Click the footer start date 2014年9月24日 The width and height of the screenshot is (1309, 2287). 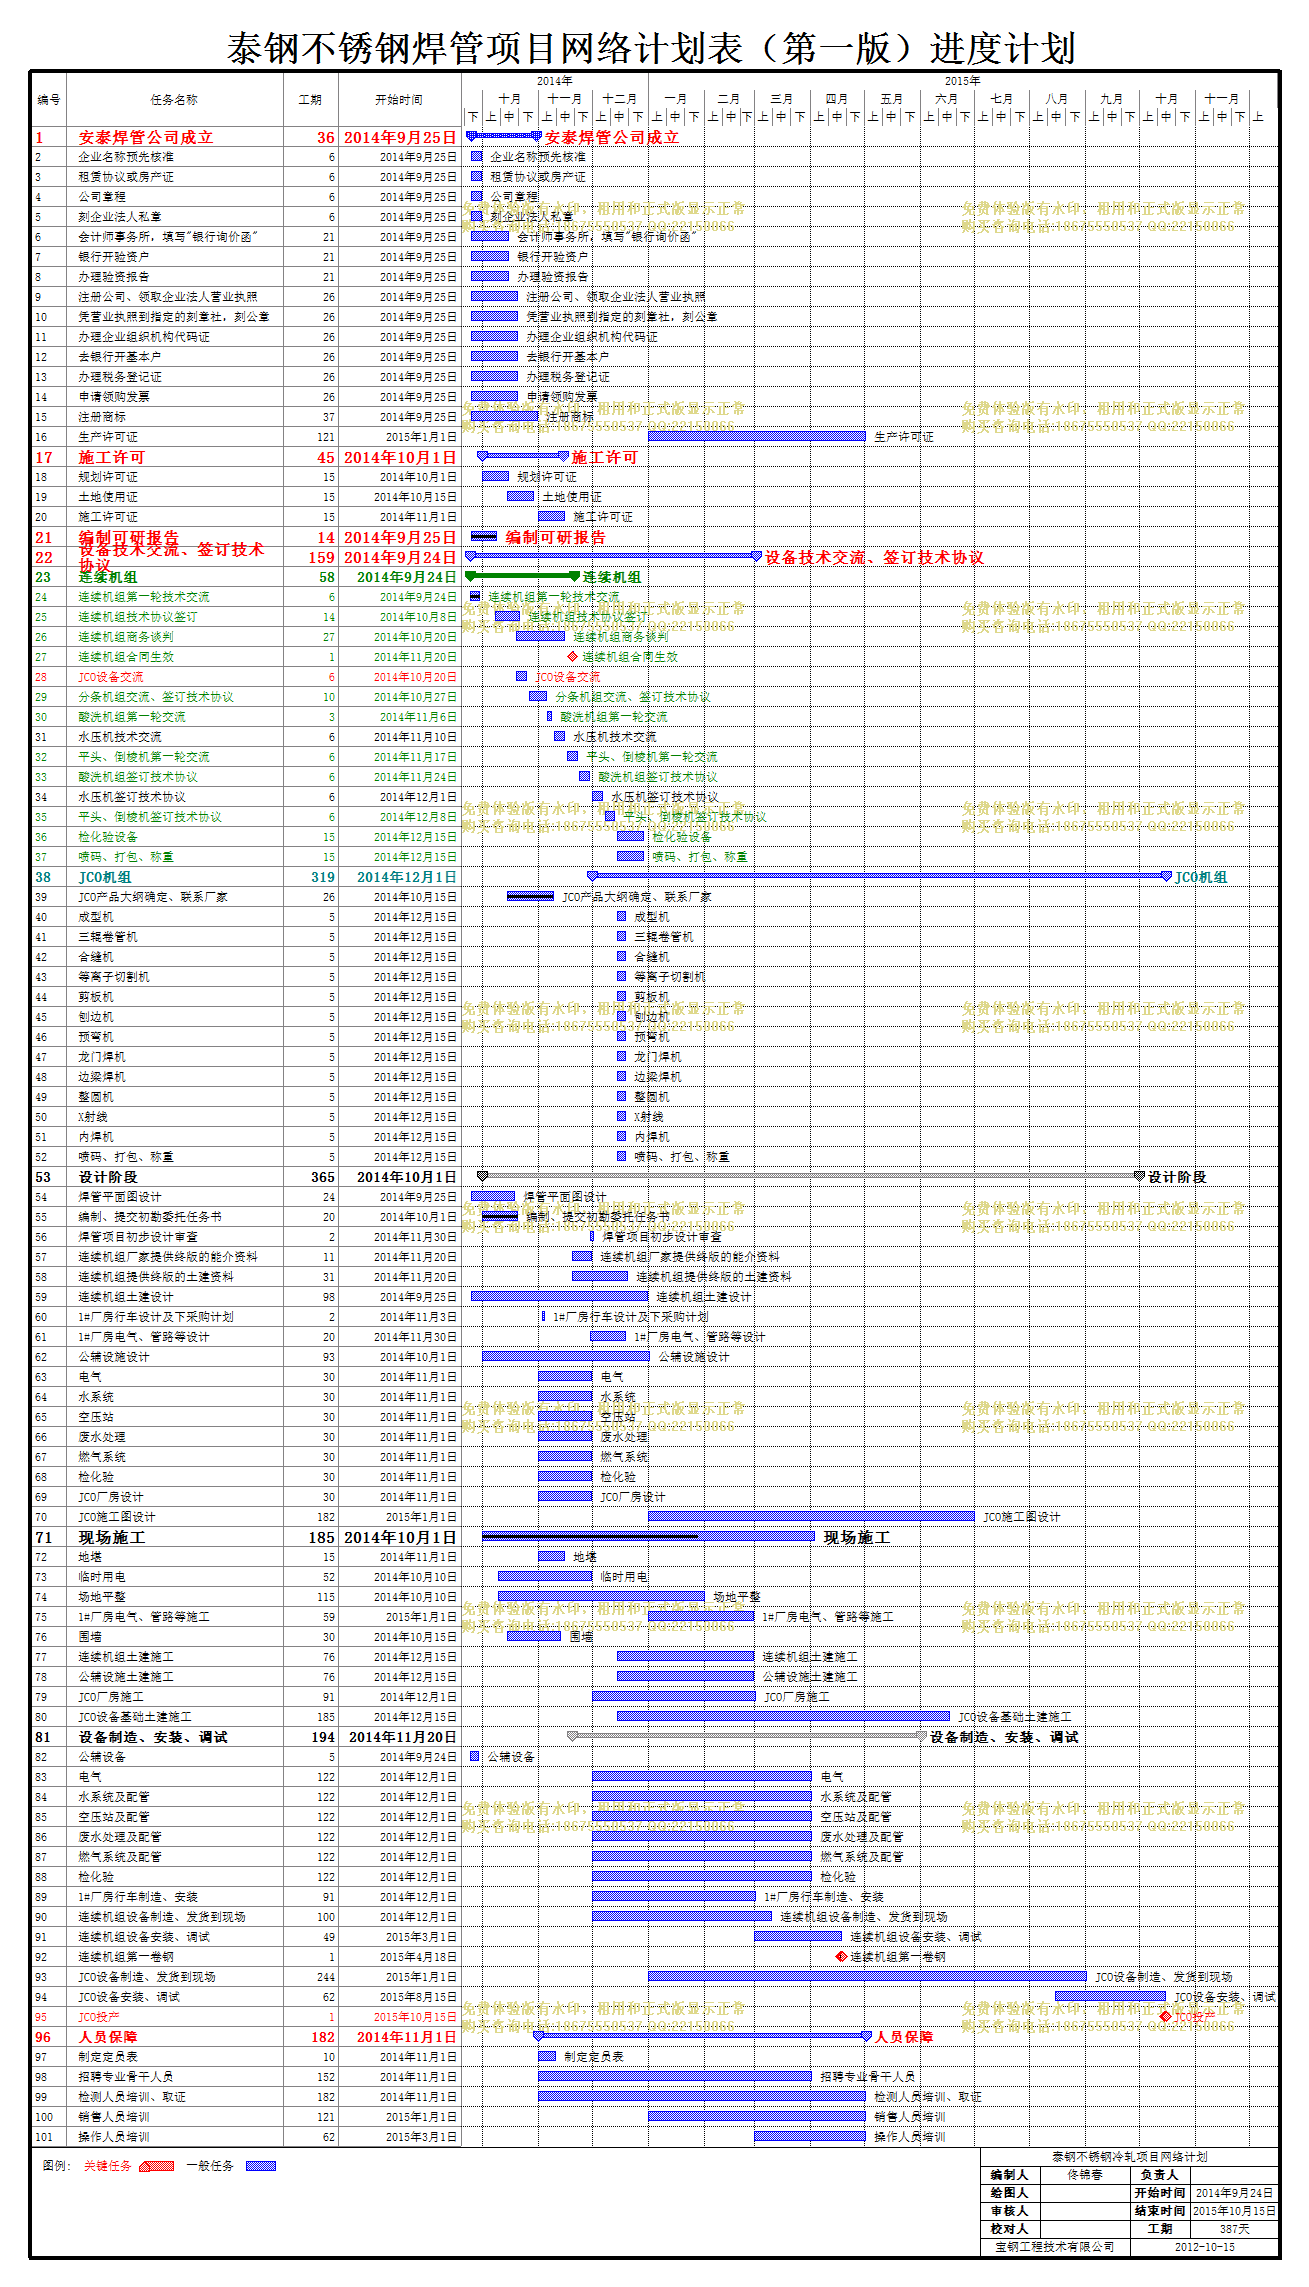click(x=1235, y=2193)
